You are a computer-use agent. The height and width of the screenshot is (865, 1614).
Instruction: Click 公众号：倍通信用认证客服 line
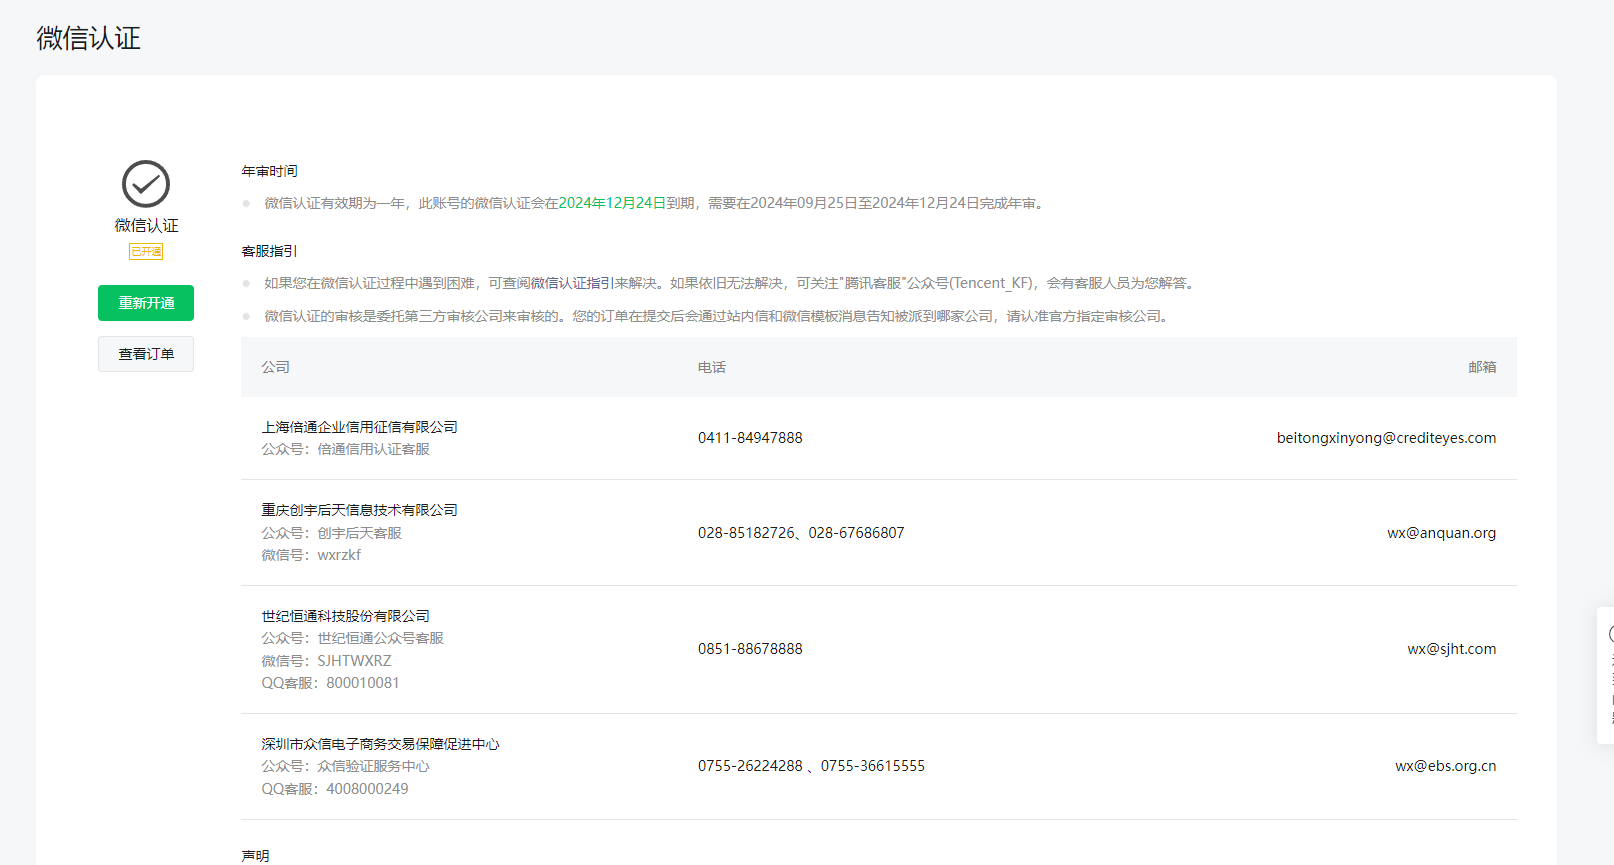coord(346,449)
